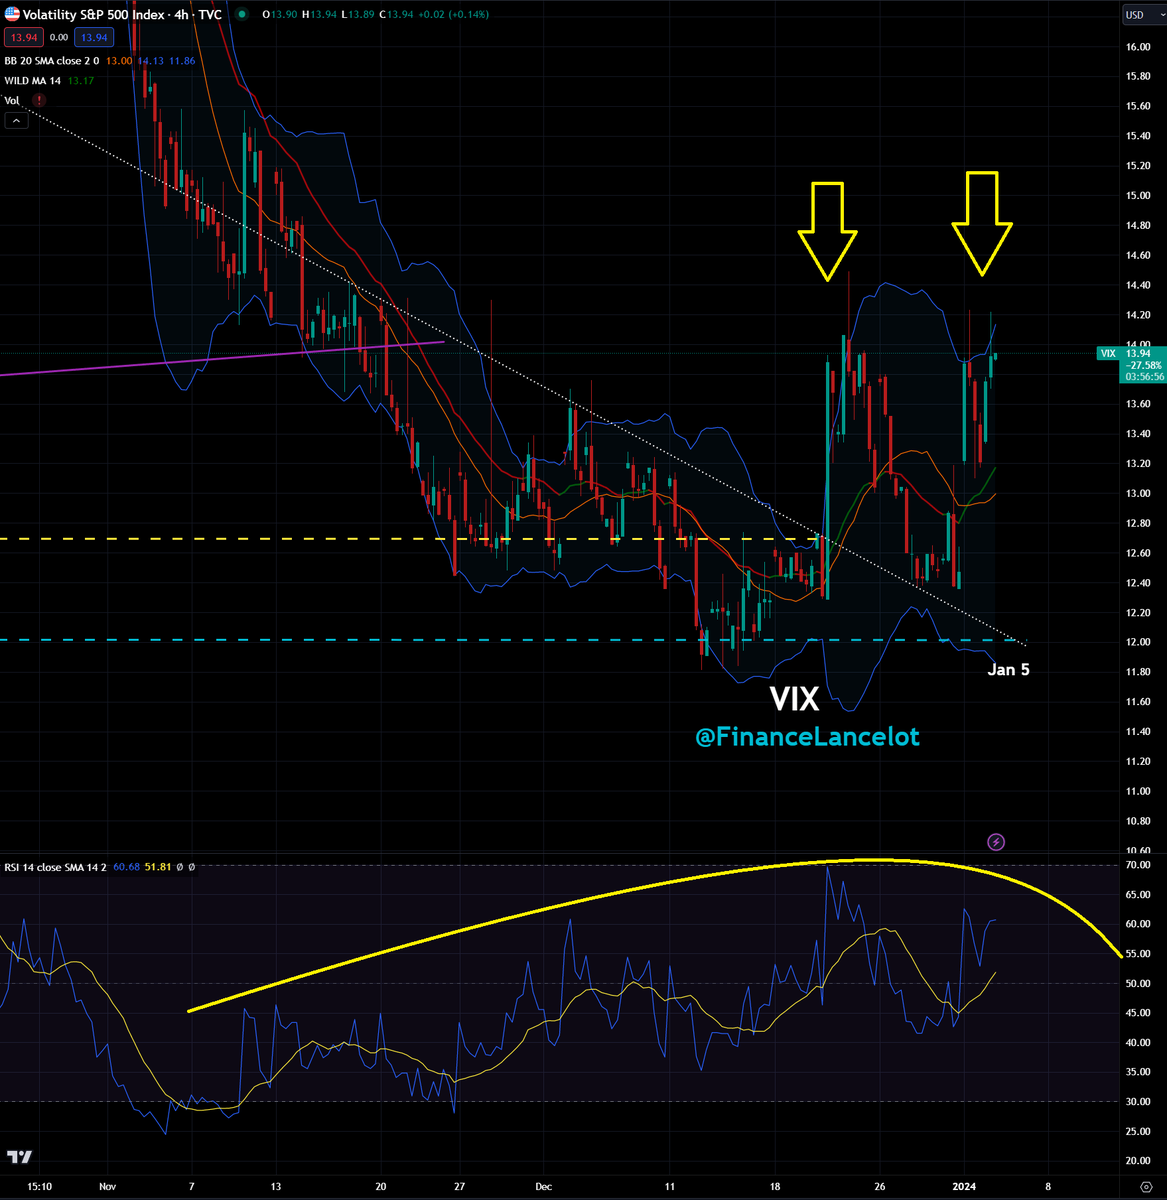Select the @FinanceLancelot text annotation
Image resolution: width=1167 pixels, height=1200 pixels.
pyautogui.click(x=807, y=737)
